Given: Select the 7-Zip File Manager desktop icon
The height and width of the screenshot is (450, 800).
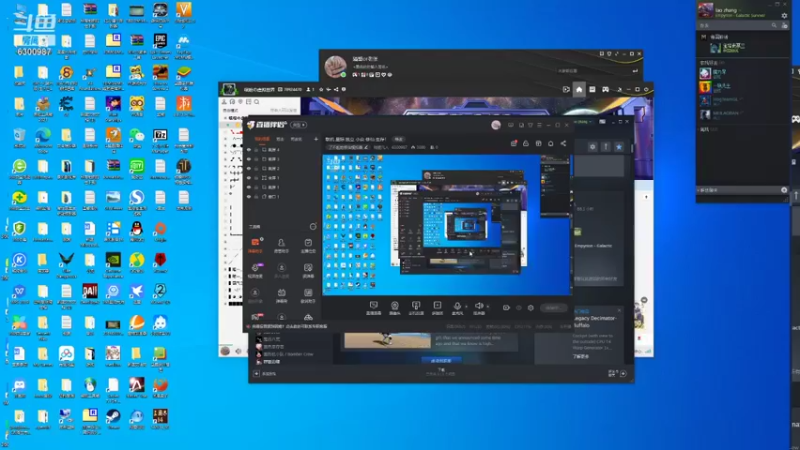Looking at the screenshot, I should [x=160, y=138].
